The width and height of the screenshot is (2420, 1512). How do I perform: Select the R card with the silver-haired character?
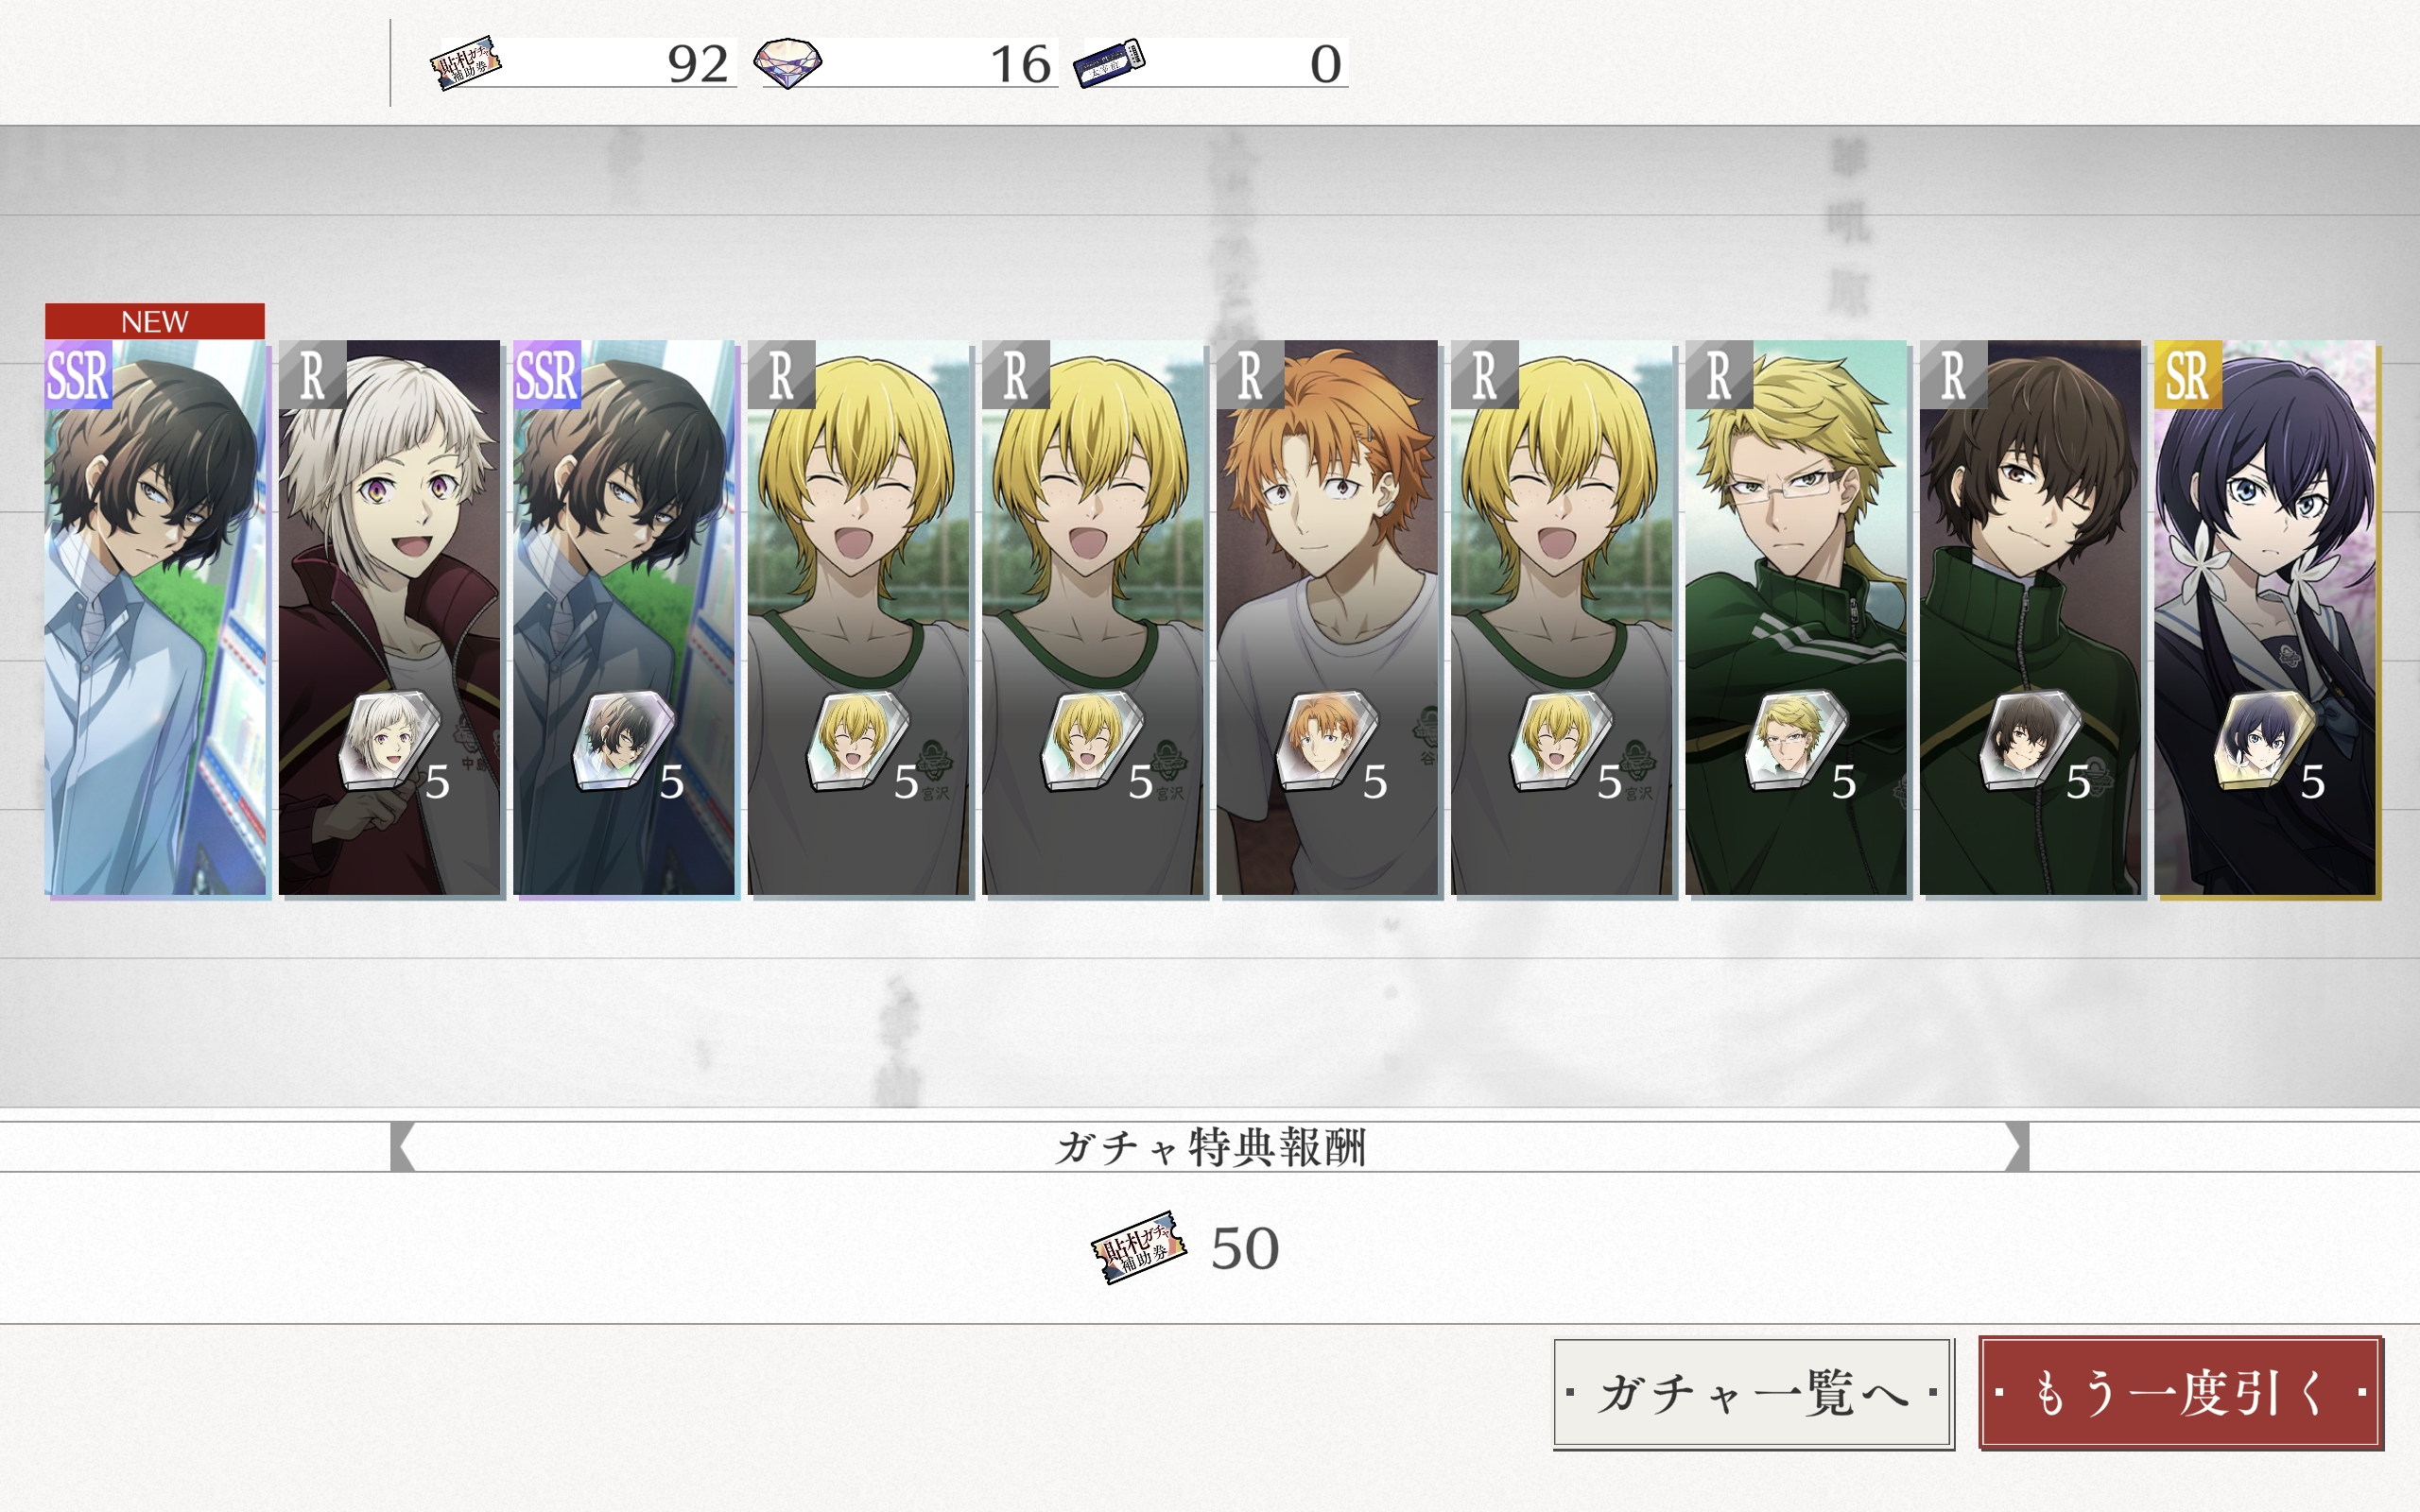(x=390, y=618)
